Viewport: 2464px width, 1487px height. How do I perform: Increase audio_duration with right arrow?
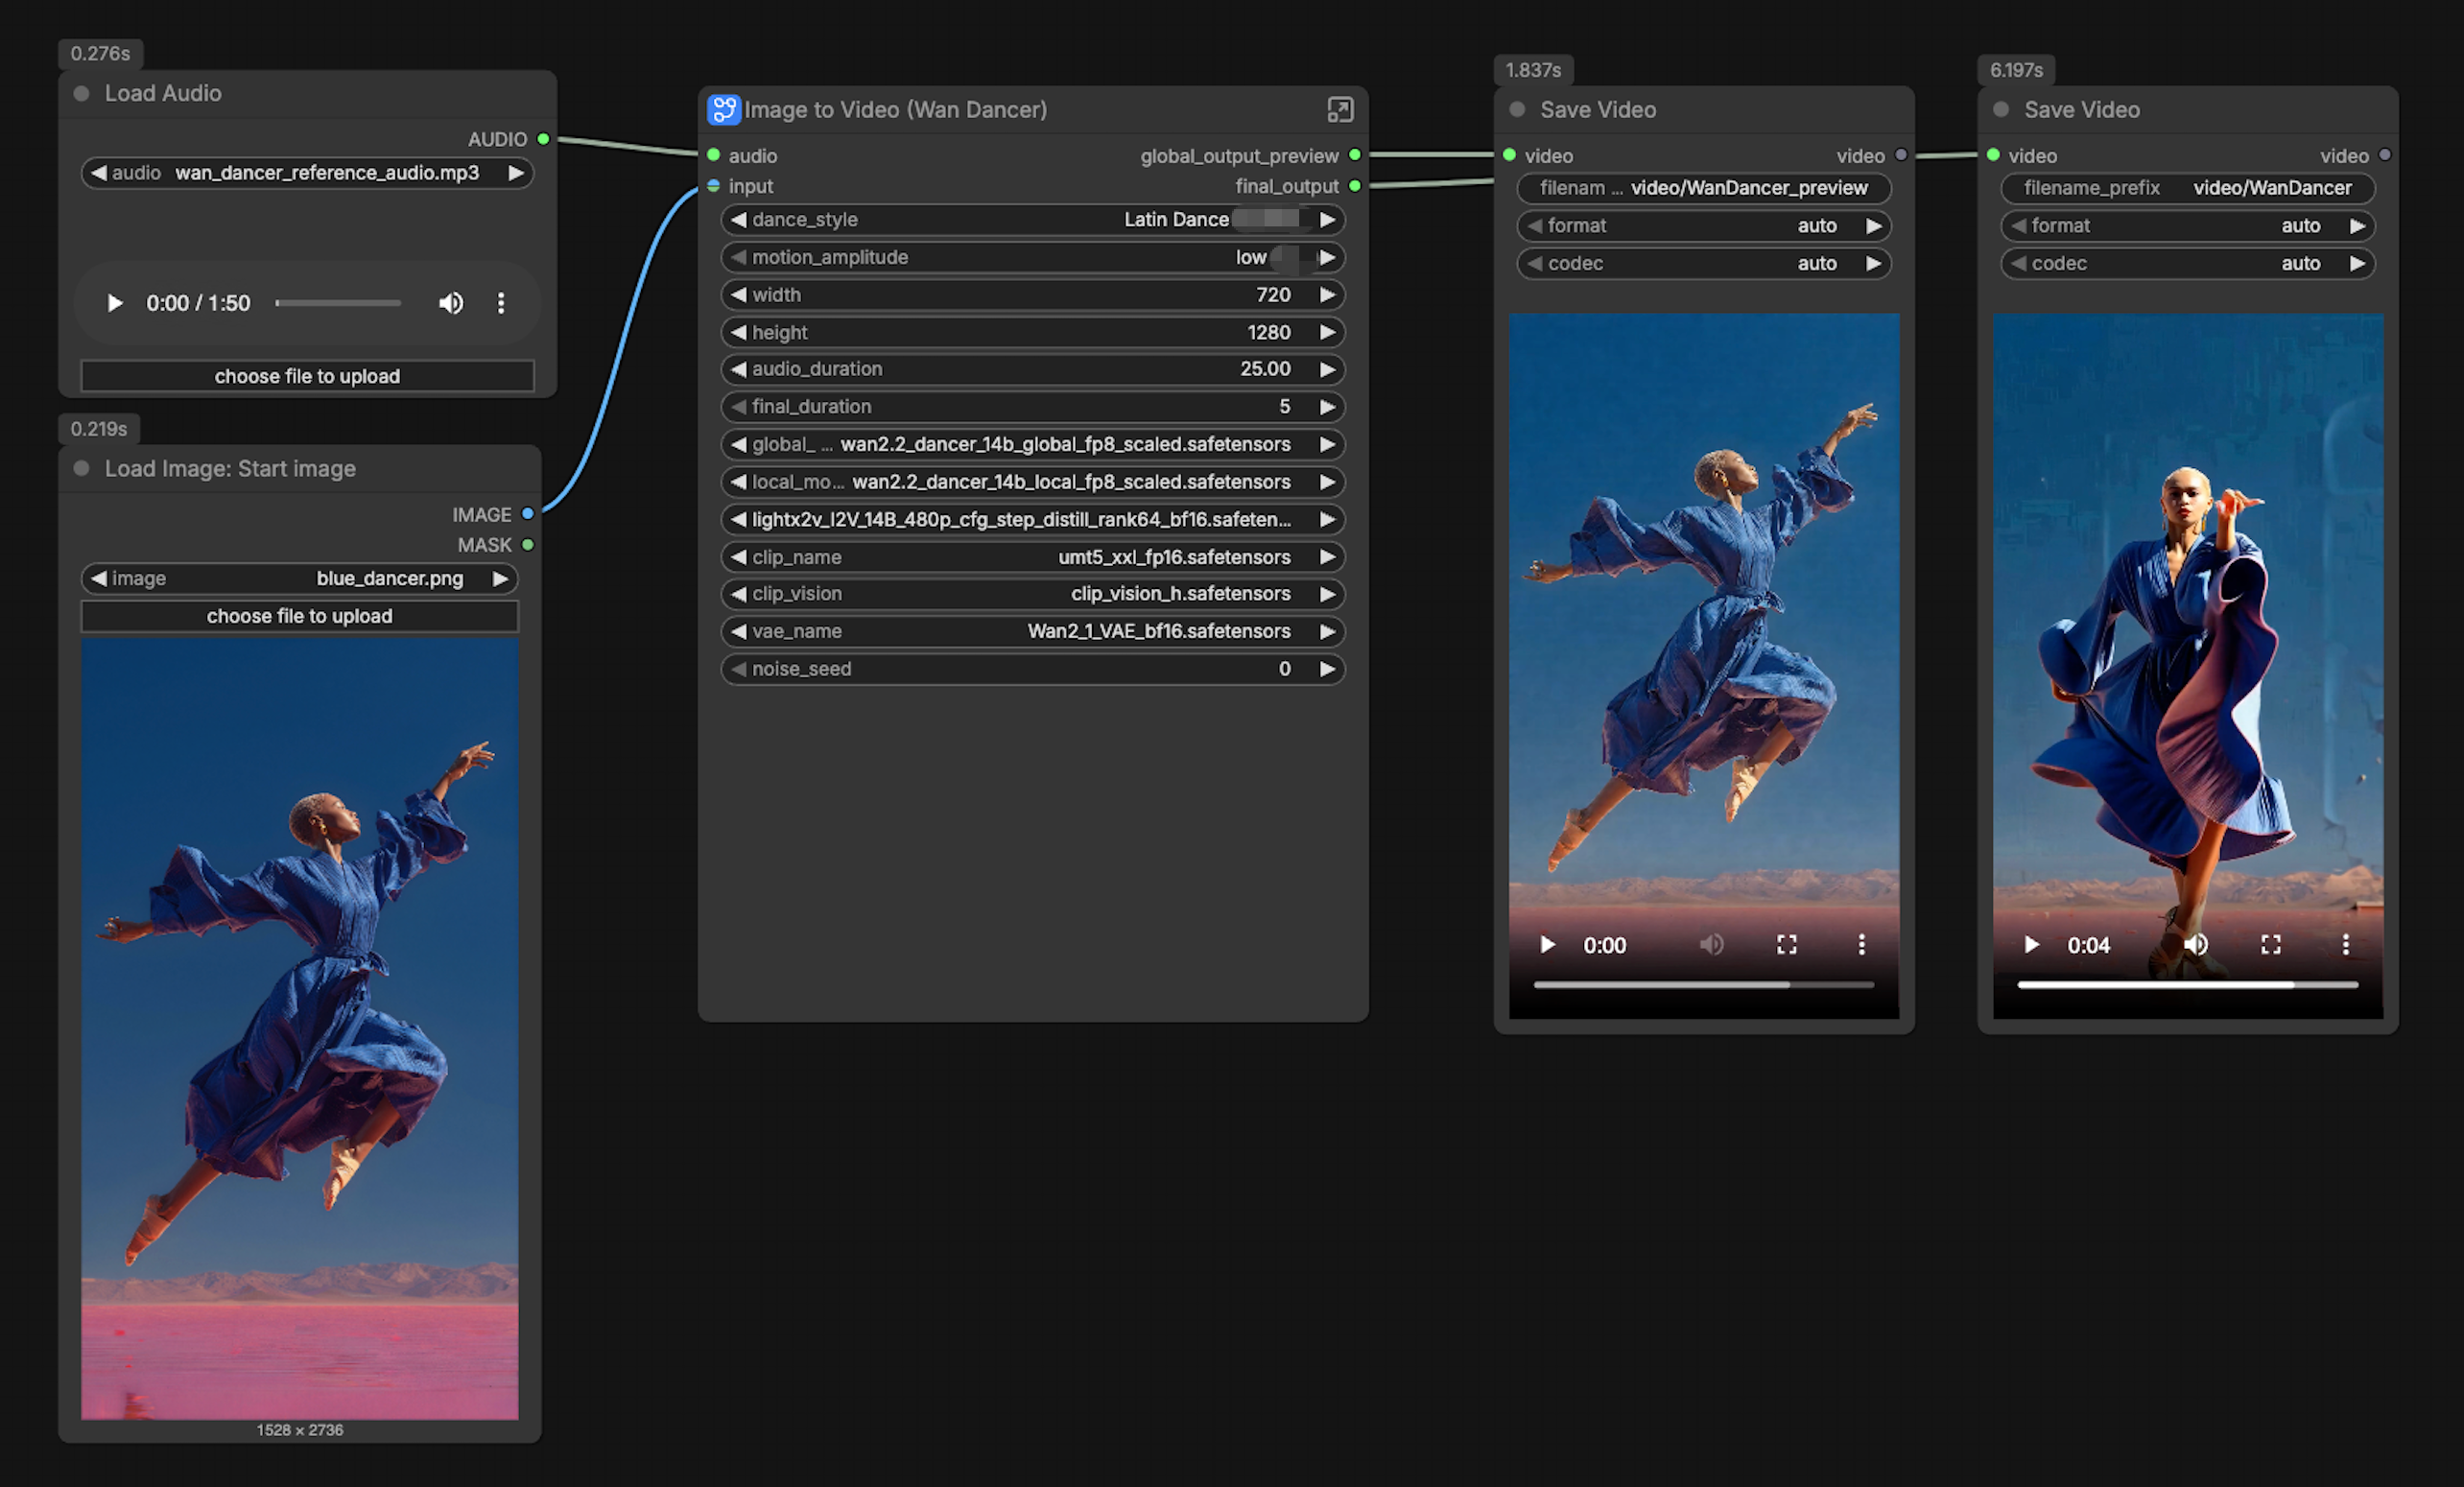pos(1327,369)
